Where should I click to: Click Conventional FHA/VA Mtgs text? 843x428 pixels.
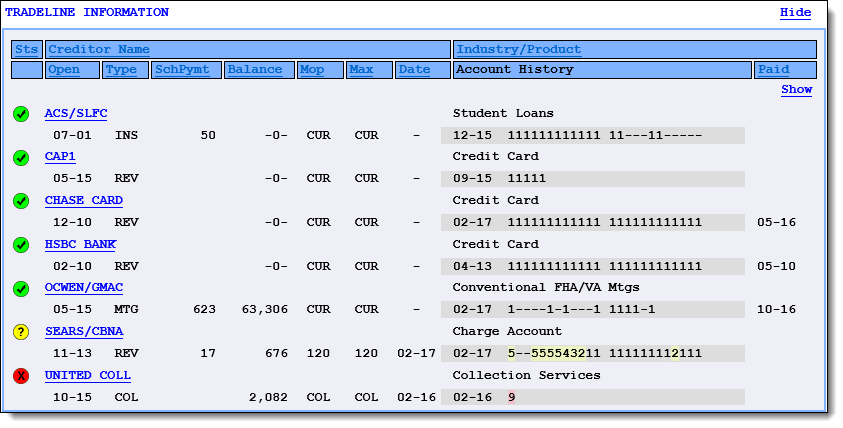546,288
